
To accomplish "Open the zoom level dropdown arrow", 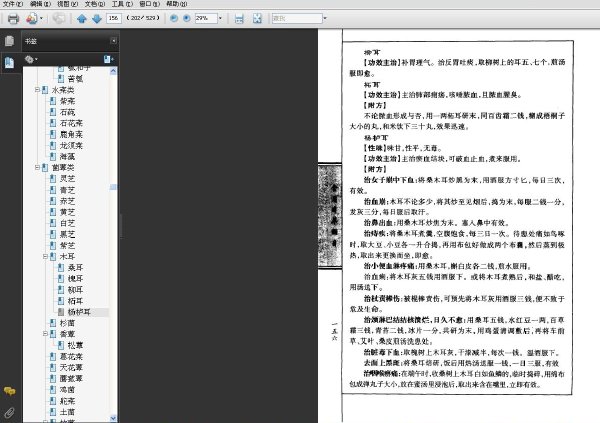I will coord(220,18).
